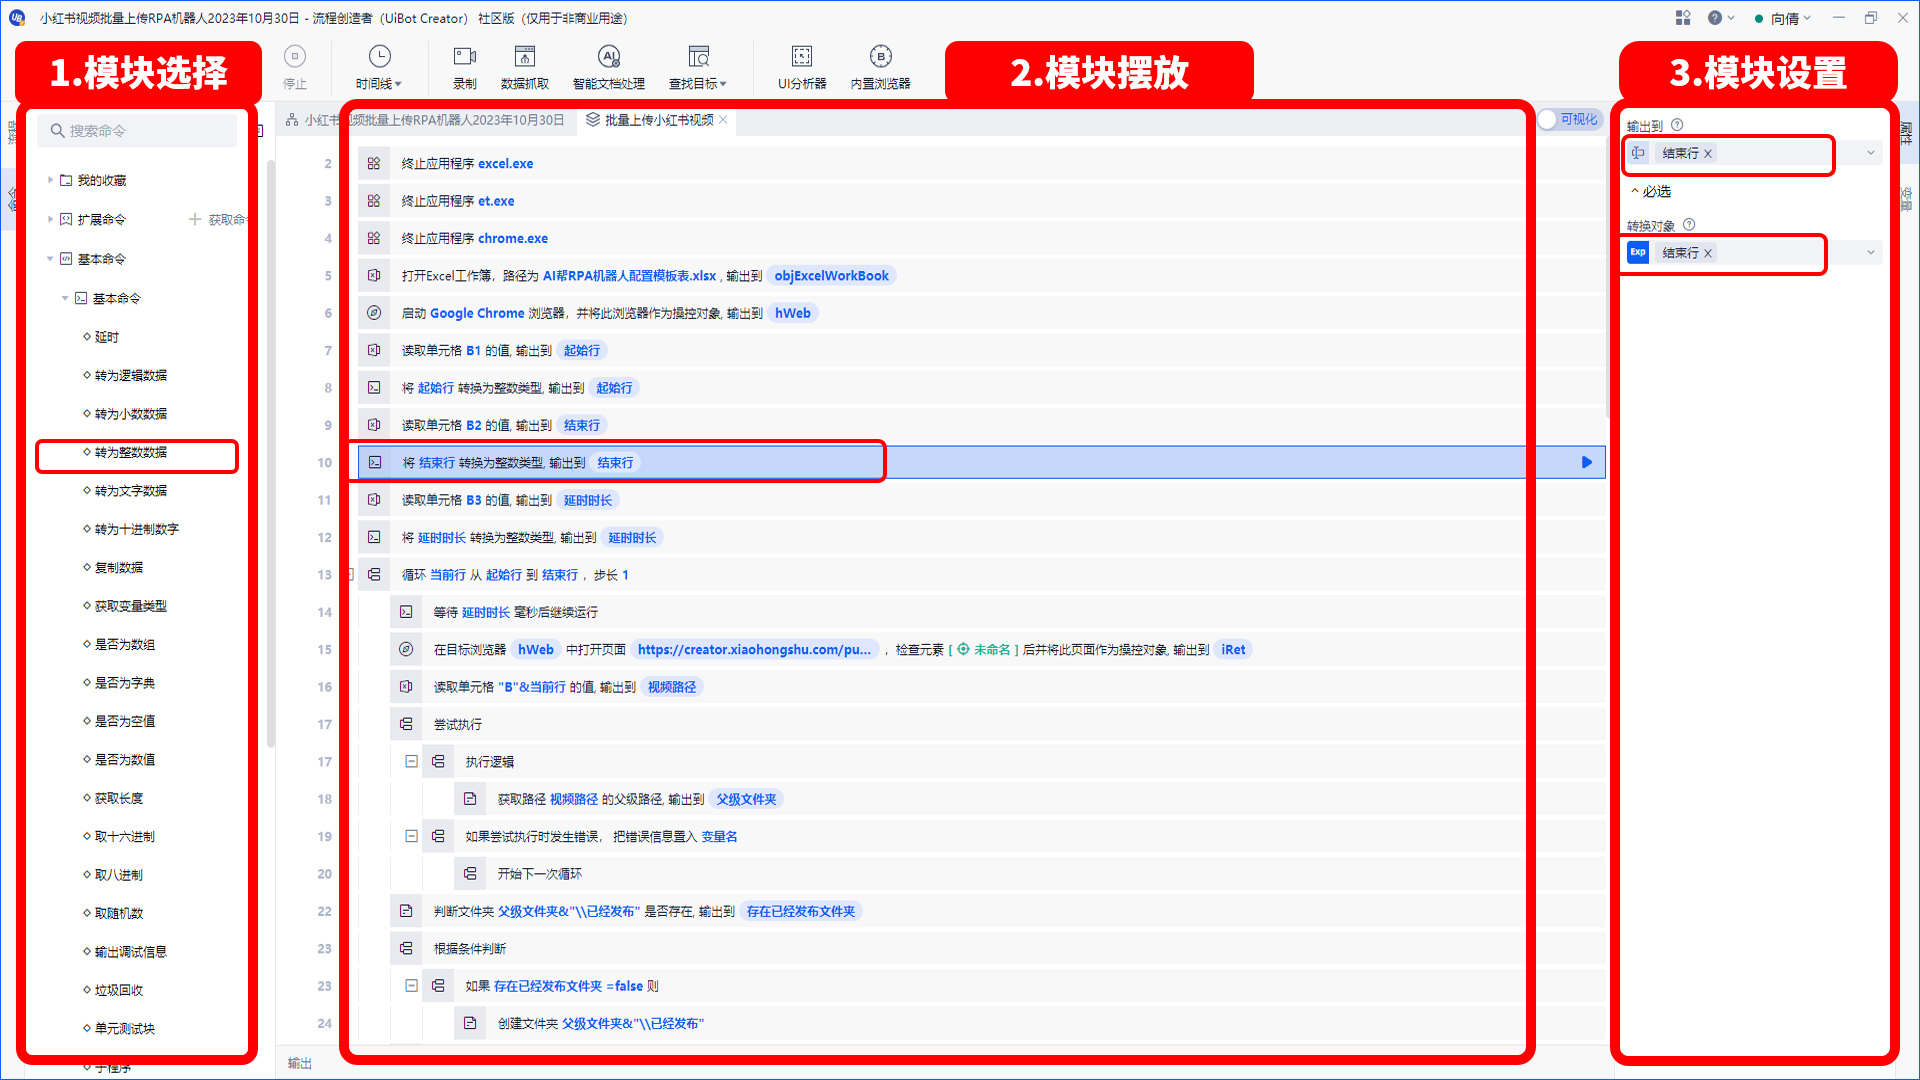Image resolution: width=1920 pixels, height=1080 pixels.
Task: Click the creator.xiaohongshu.com URL field
Action: coord(755,649)
